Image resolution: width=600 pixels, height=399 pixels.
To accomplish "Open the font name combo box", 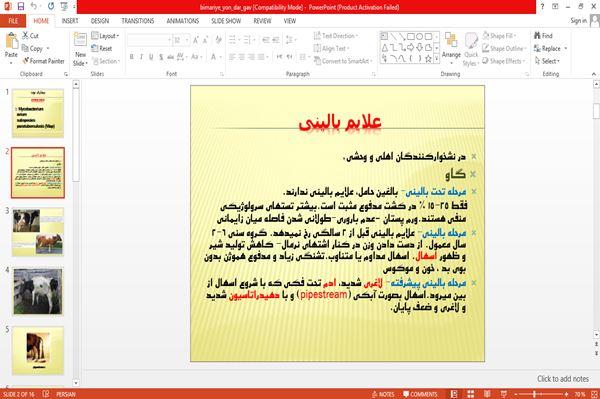I will 149,40.
